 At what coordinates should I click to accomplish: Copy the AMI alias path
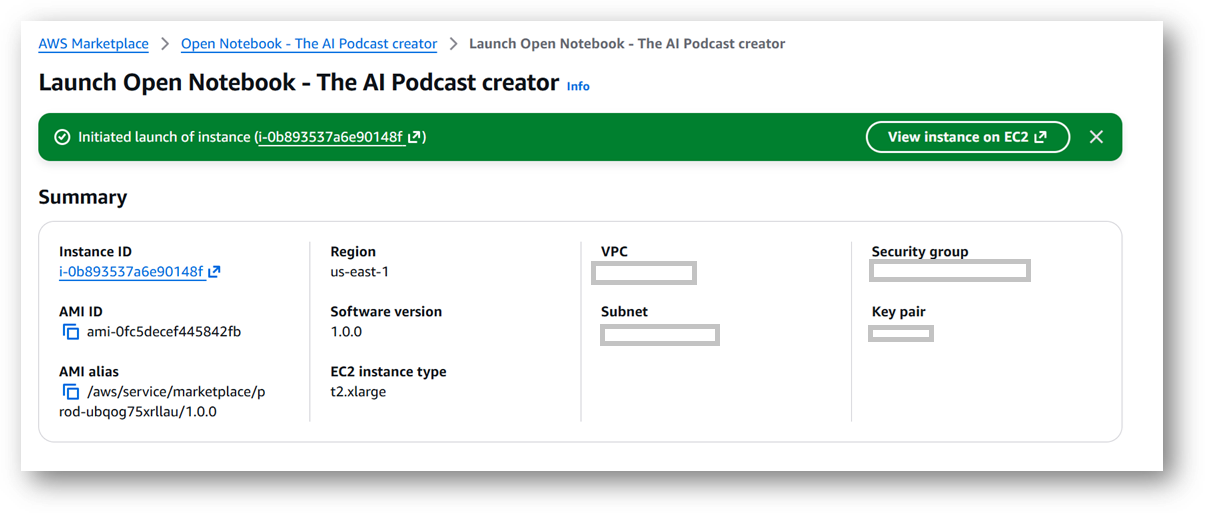point(71,392)
